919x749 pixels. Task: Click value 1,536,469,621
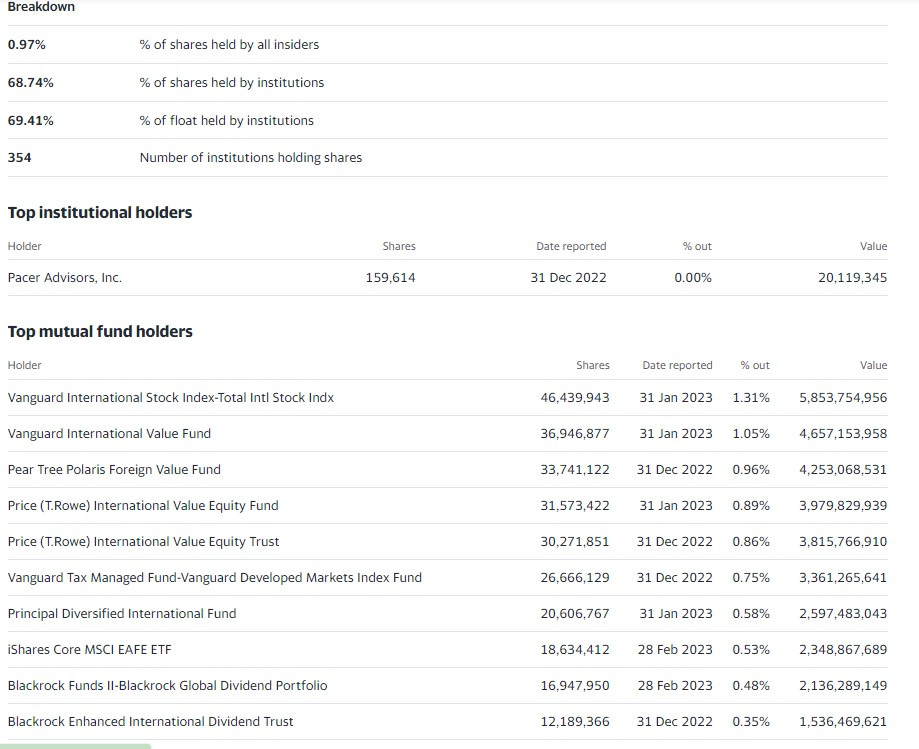(843, 721)
